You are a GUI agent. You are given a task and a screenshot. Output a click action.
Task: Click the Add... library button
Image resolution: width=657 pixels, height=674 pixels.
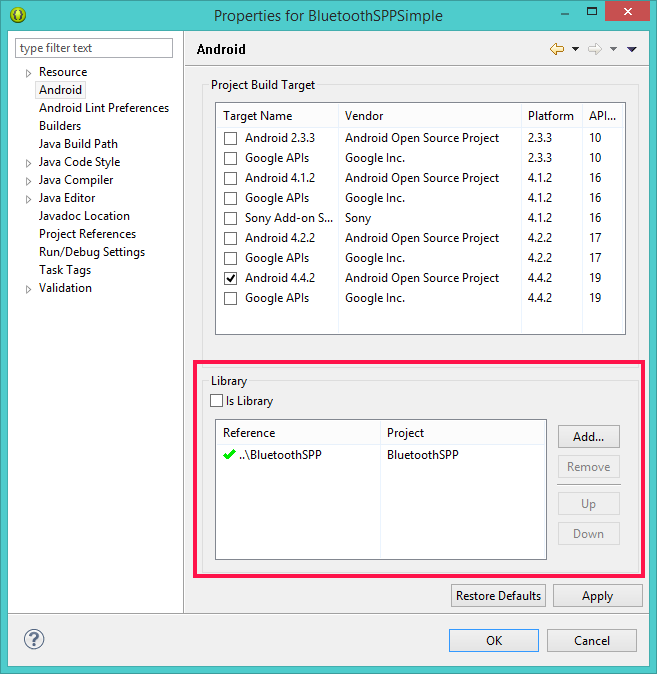tap(589, 437)
